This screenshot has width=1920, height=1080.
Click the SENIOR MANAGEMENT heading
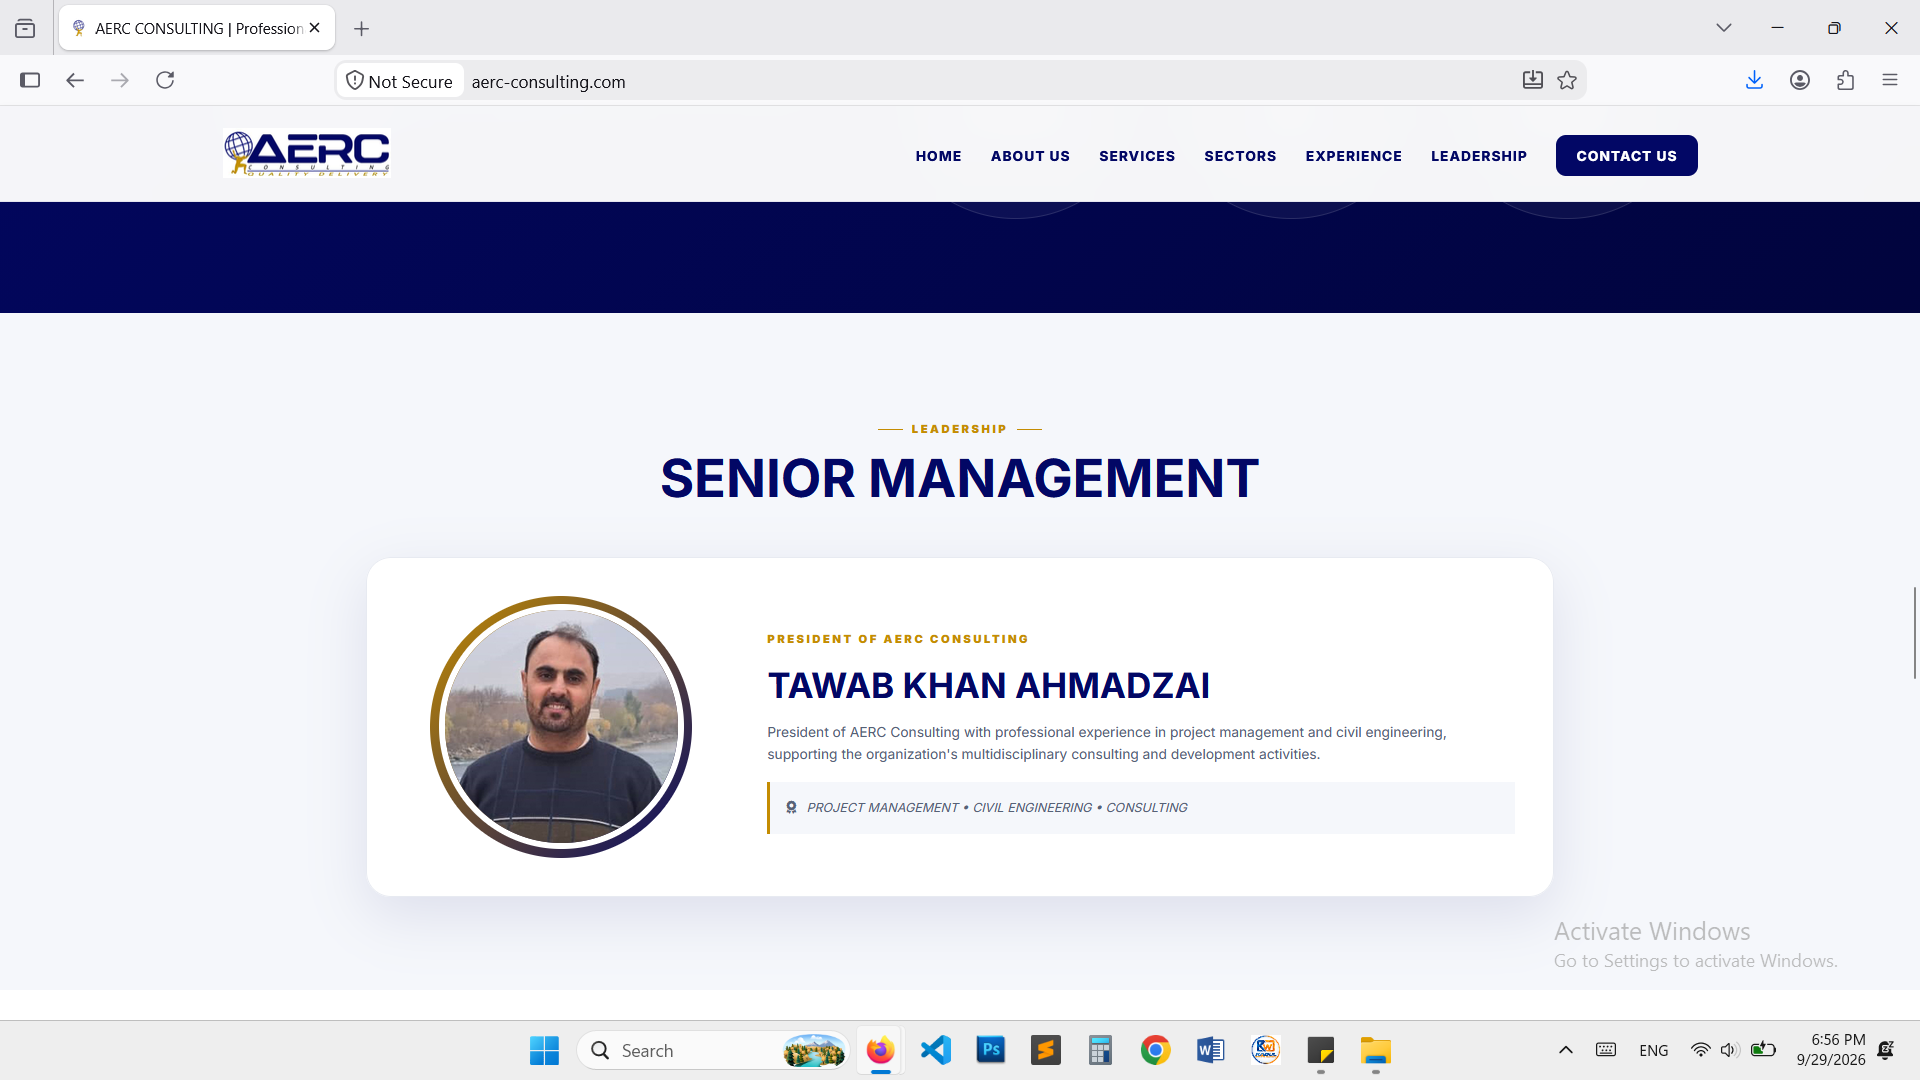click(959, 478)
